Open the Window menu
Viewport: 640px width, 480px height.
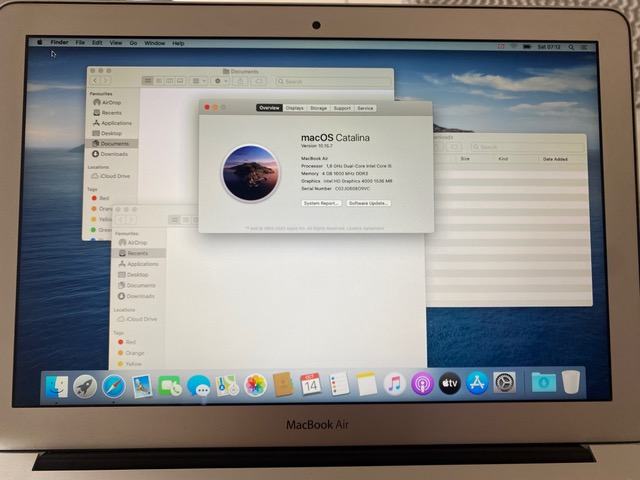point(155,43)
